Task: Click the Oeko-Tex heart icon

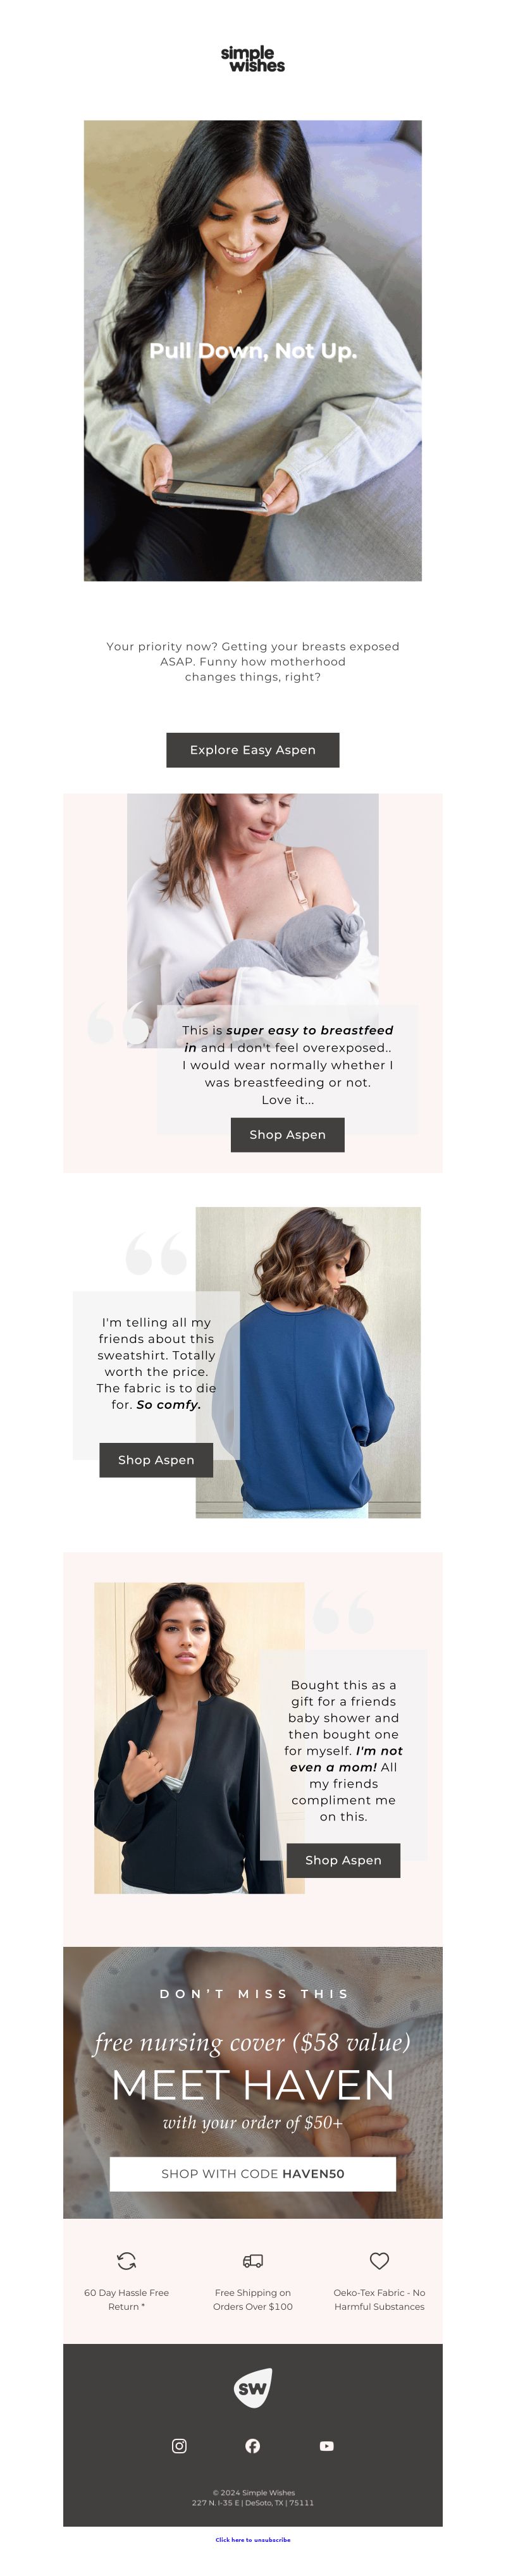Action: coord(379,2261)
